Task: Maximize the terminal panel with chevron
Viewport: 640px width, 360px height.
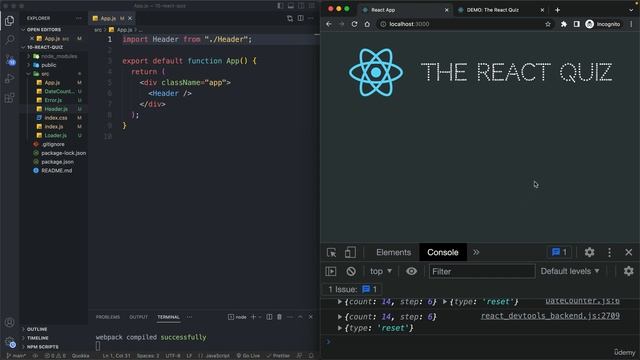Action: (300, 317)
